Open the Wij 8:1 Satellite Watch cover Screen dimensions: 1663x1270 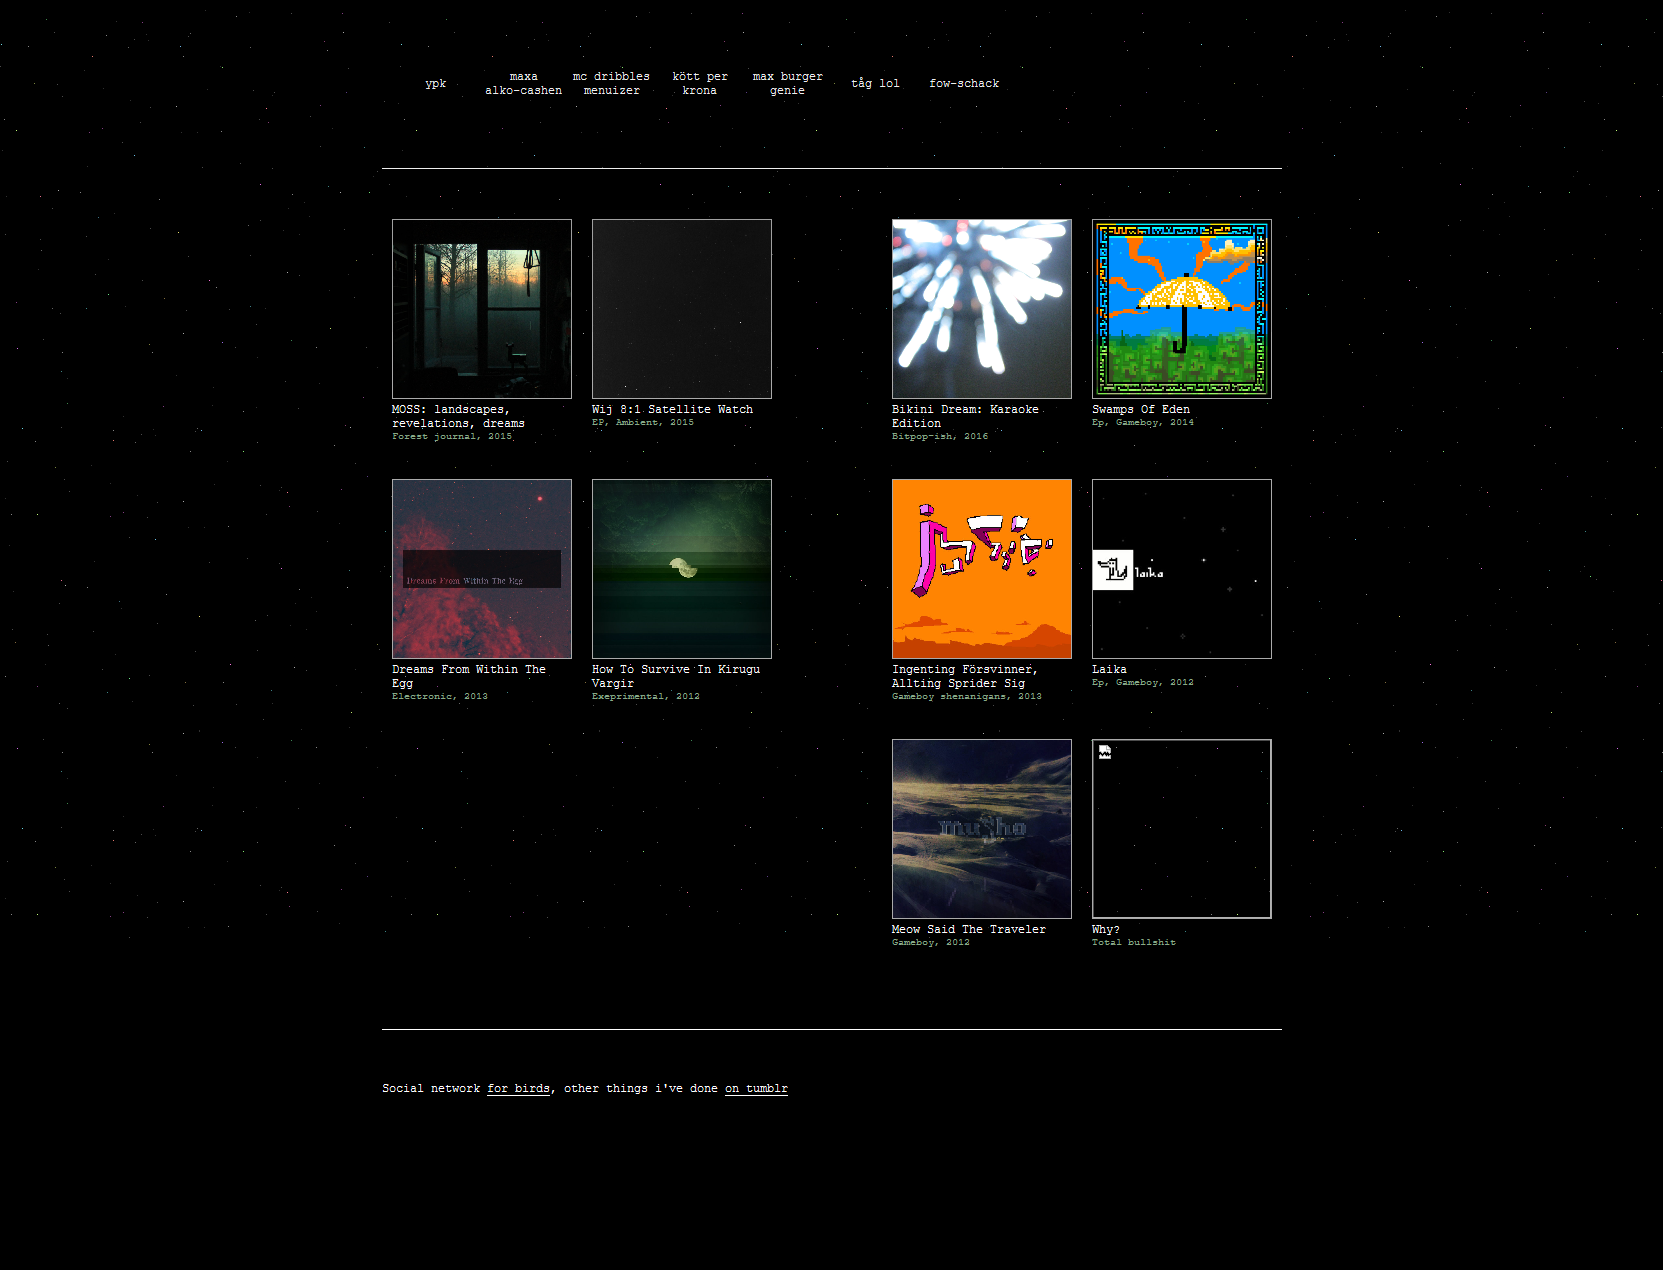tap(682, 309)
